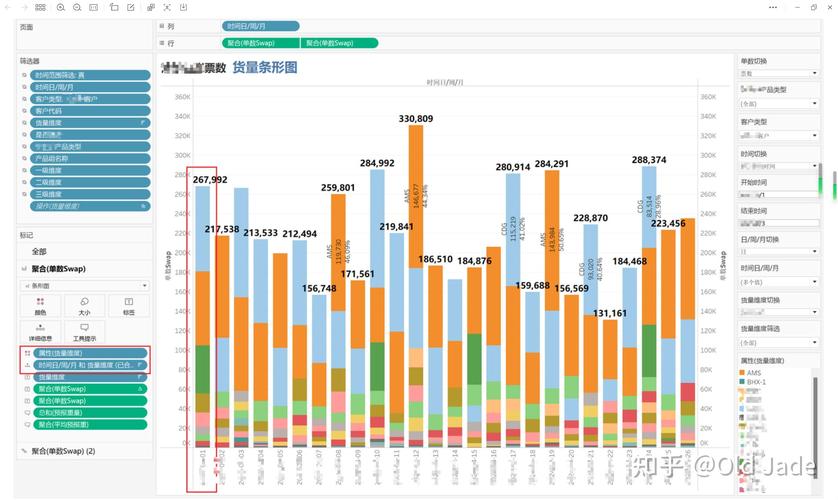
Task: Click the 行 rows shelf icon
Action: (161, 43)
